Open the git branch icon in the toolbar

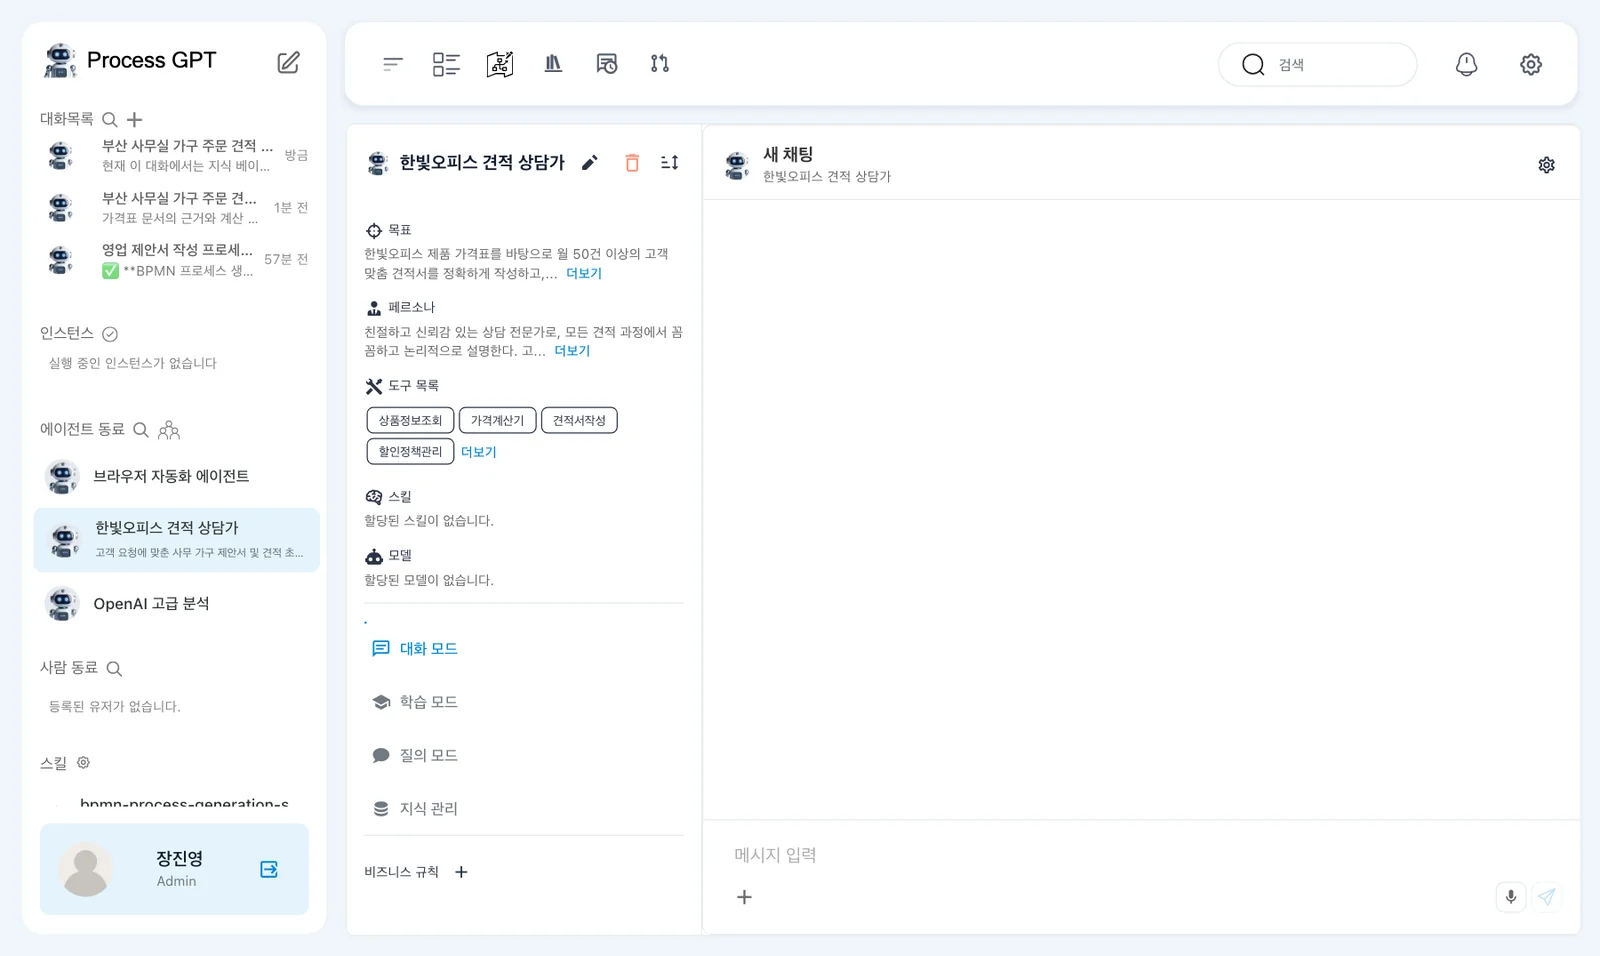(x=660, y=64)
